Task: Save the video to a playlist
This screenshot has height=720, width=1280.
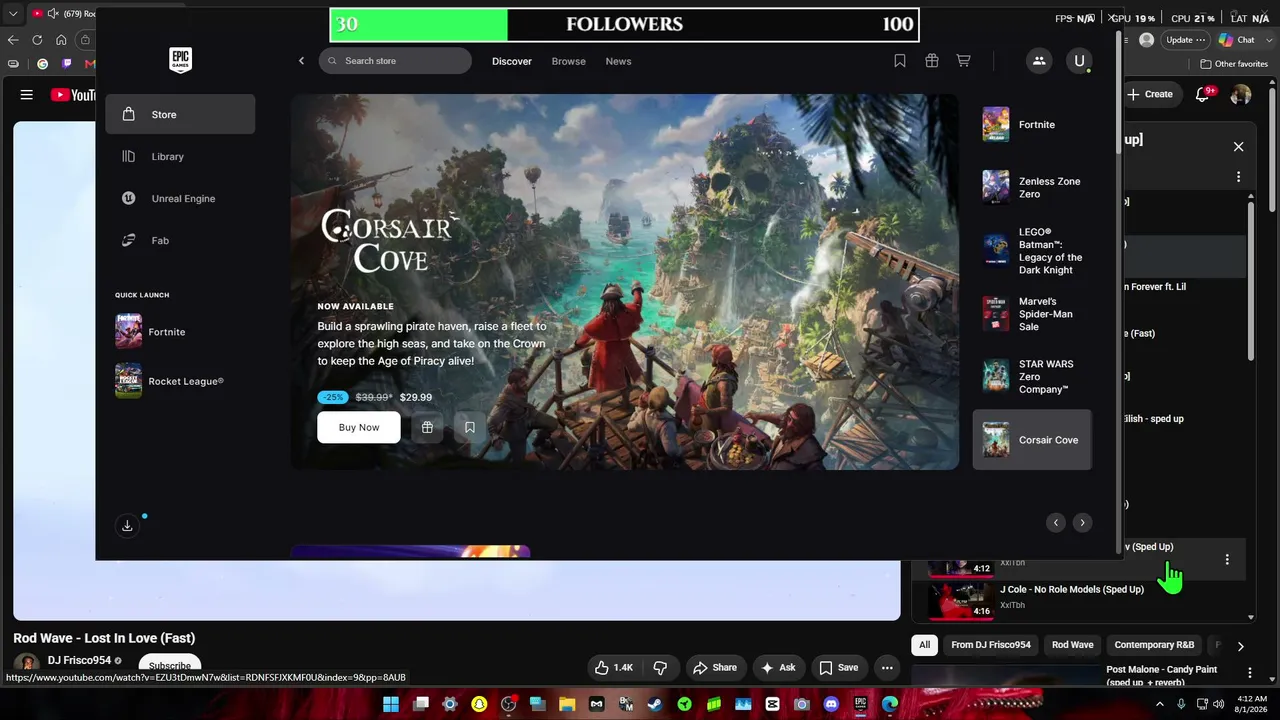Action: click(839, 668)
